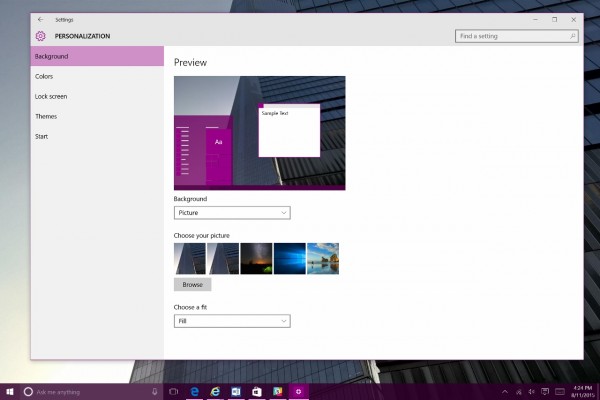Choose the second building picture thumbnail
Image resolution: width=600 pixels, height=400 pixels.
coord(223,259)
